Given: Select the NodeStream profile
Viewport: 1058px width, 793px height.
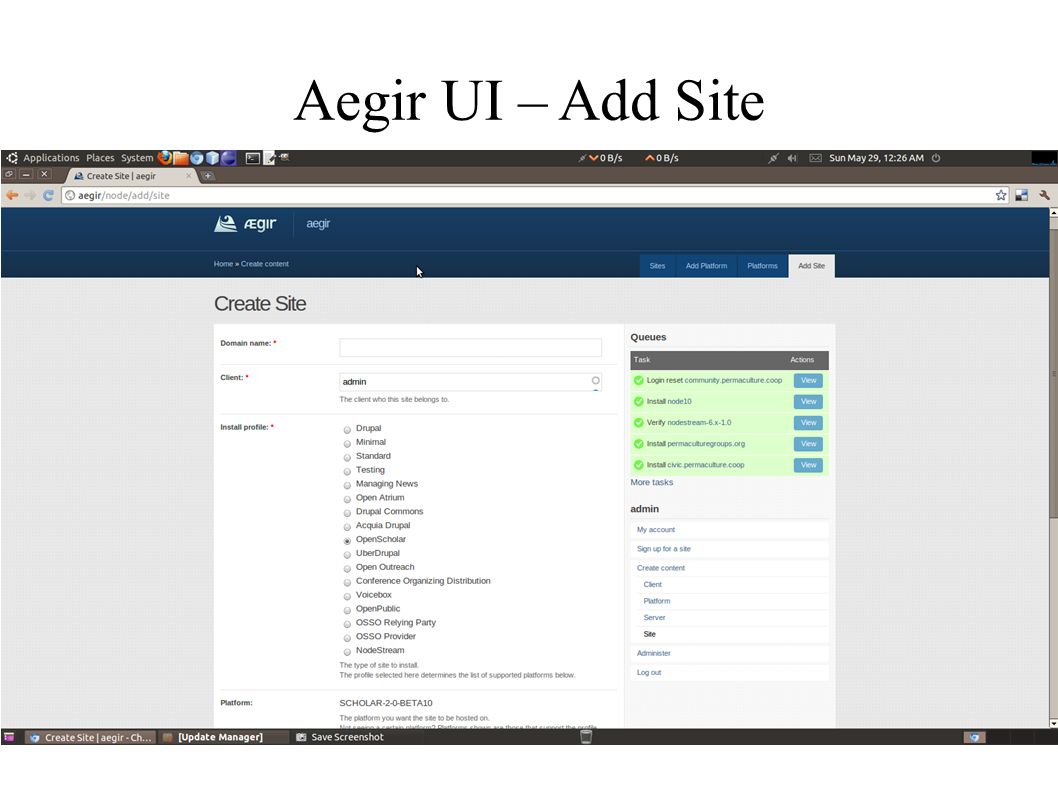Looking at the screenshot, I should point(347,652).
